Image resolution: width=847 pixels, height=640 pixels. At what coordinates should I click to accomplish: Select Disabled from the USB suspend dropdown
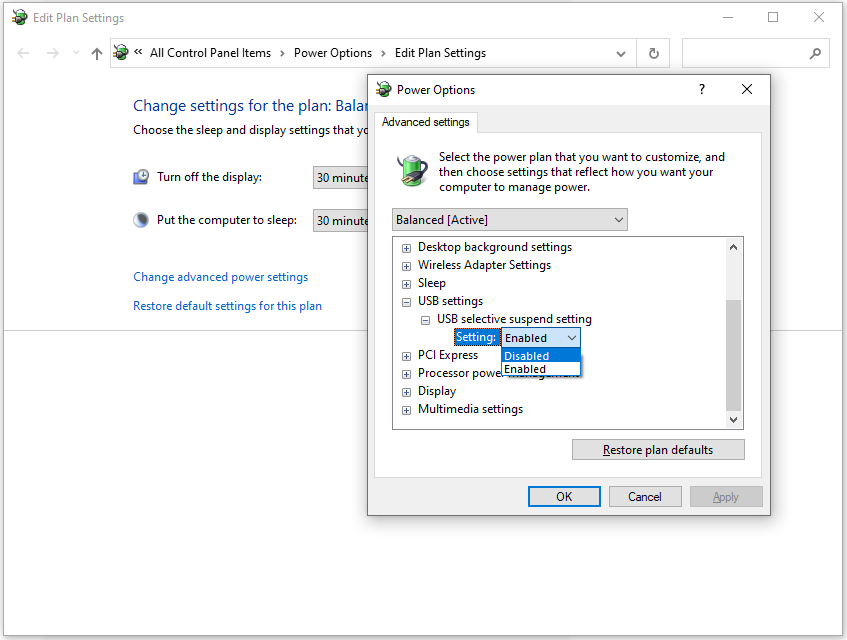(527, 355)
